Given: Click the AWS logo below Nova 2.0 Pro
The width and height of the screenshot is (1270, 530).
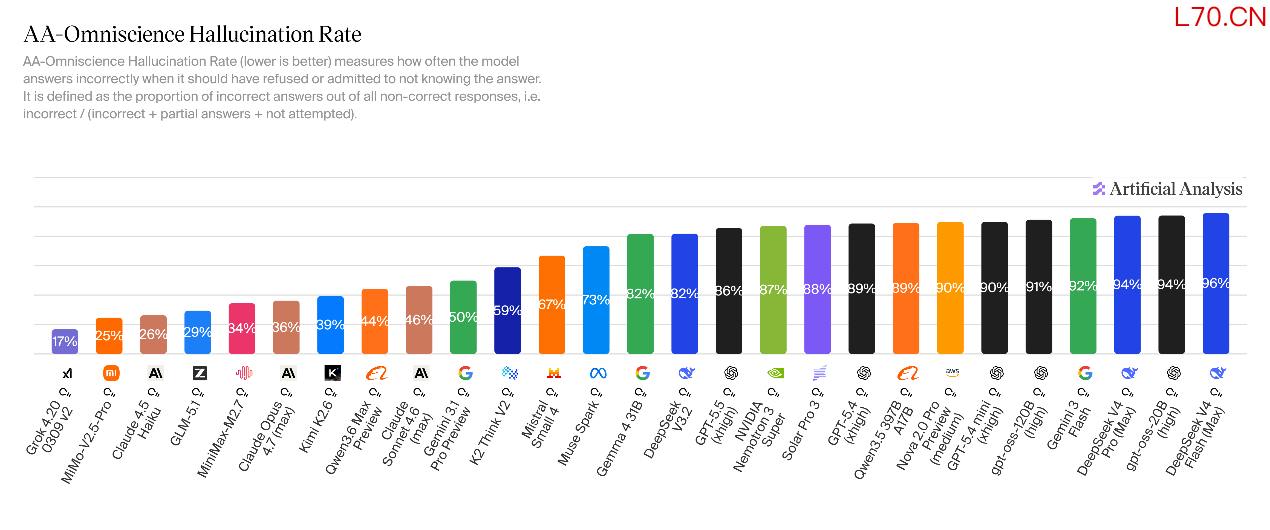Looking at the screenshot, I should (951, 372).
